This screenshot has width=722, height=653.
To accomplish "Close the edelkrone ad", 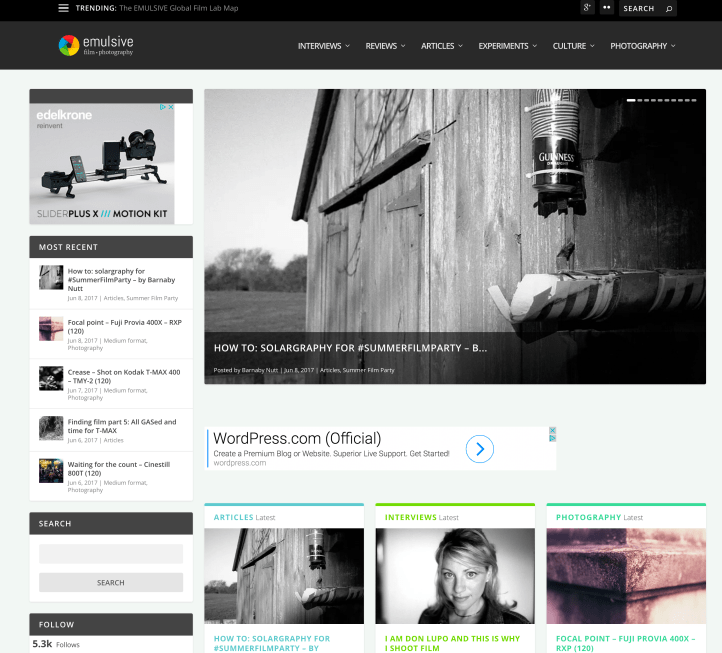I will (171, 107).
